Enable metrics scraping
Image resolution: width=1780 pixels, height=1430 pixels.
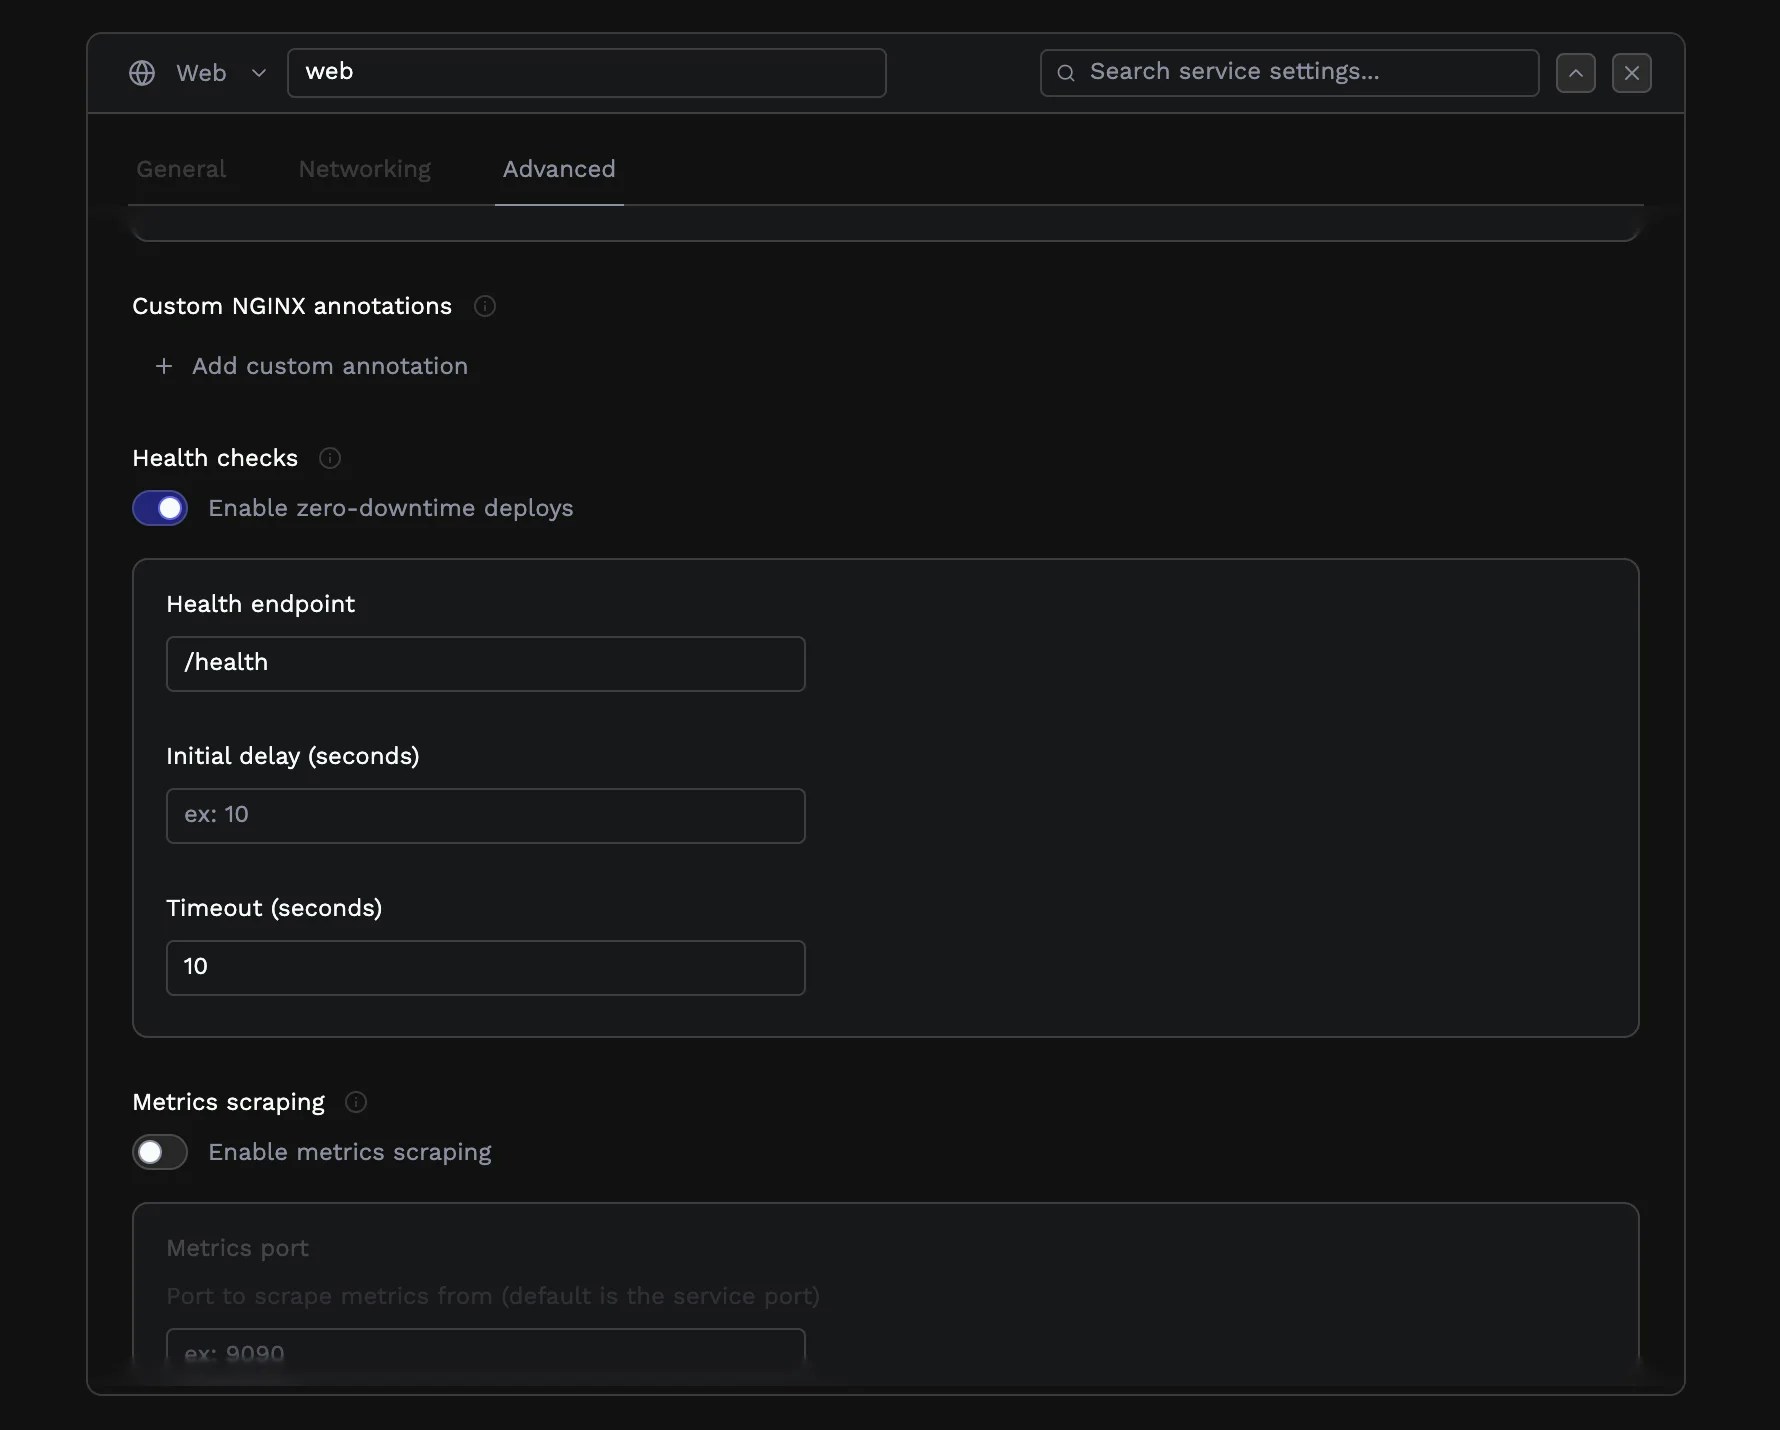pos(159,1152)
